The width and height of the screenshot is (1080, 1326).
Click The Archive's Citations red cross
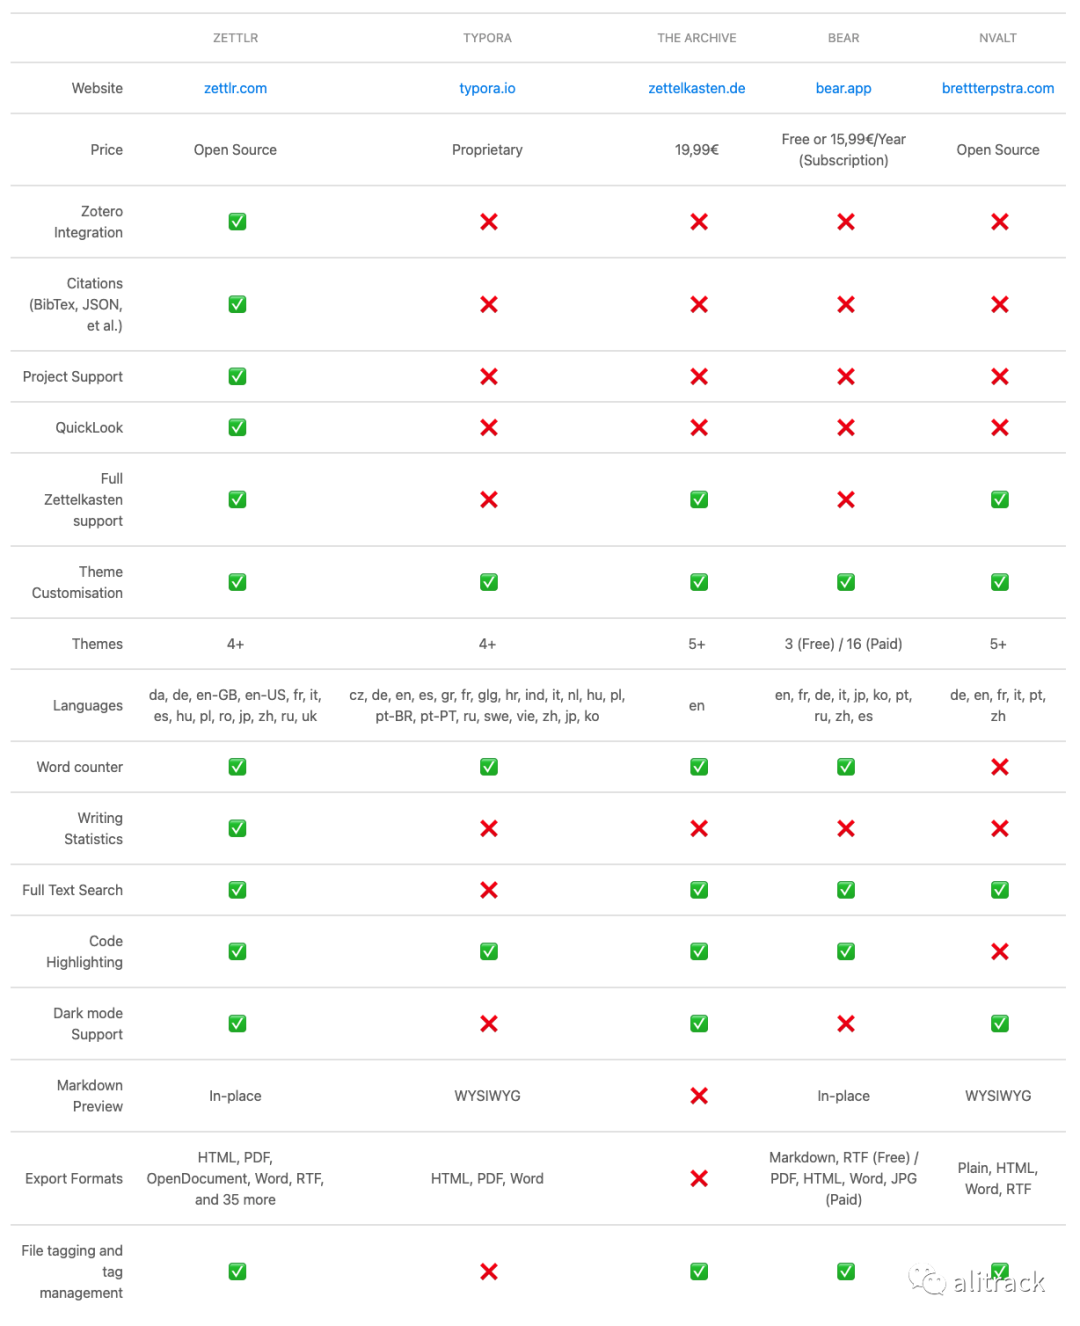698,305
